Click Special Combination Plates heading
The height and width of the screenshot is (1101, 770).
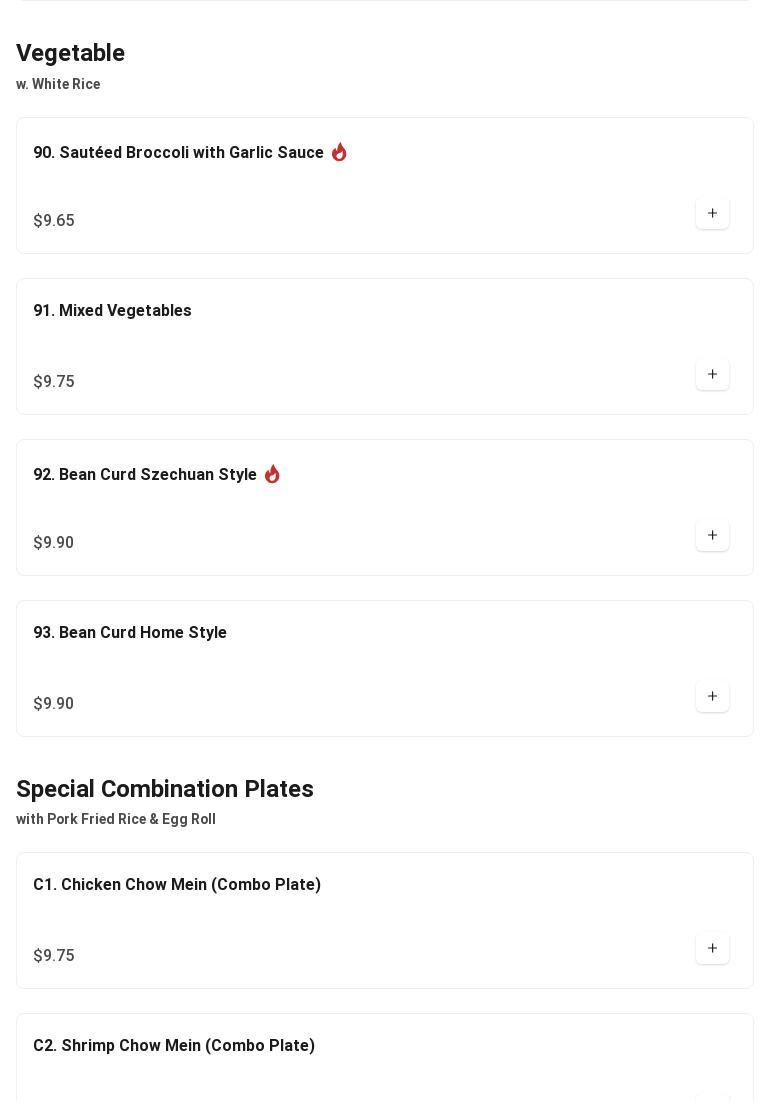click(x=165, y=789)
